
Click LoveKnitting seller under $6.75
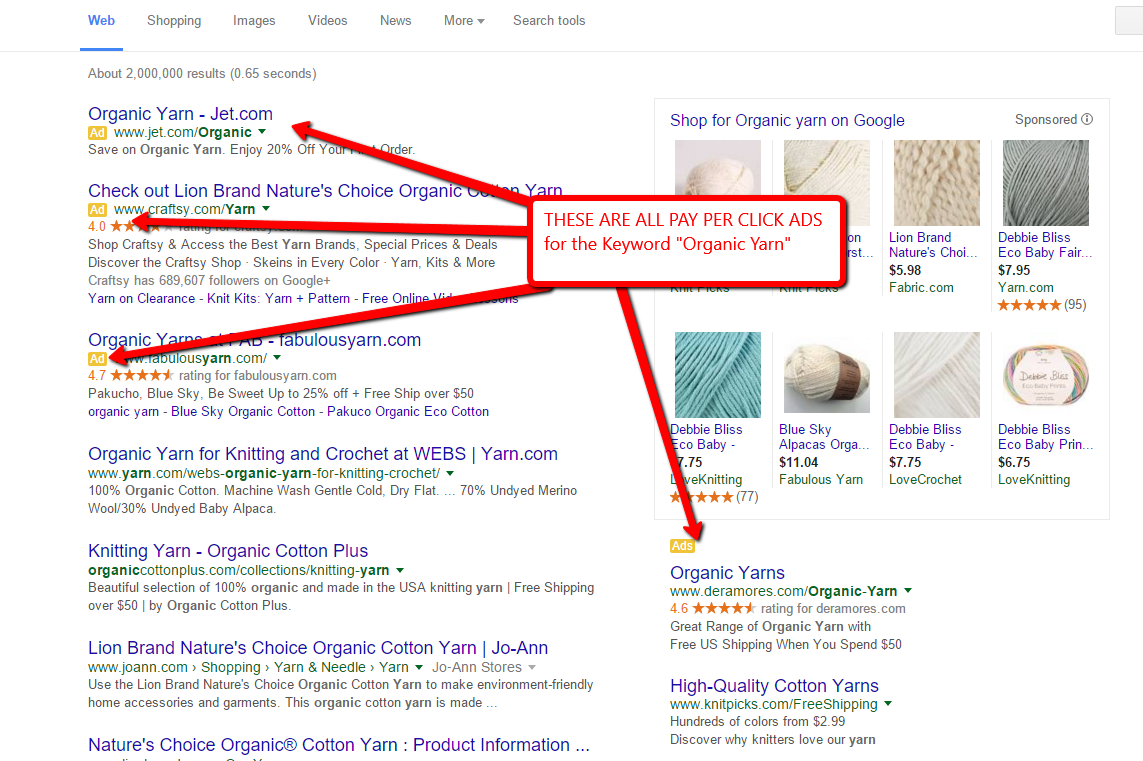click(1034, 480)
